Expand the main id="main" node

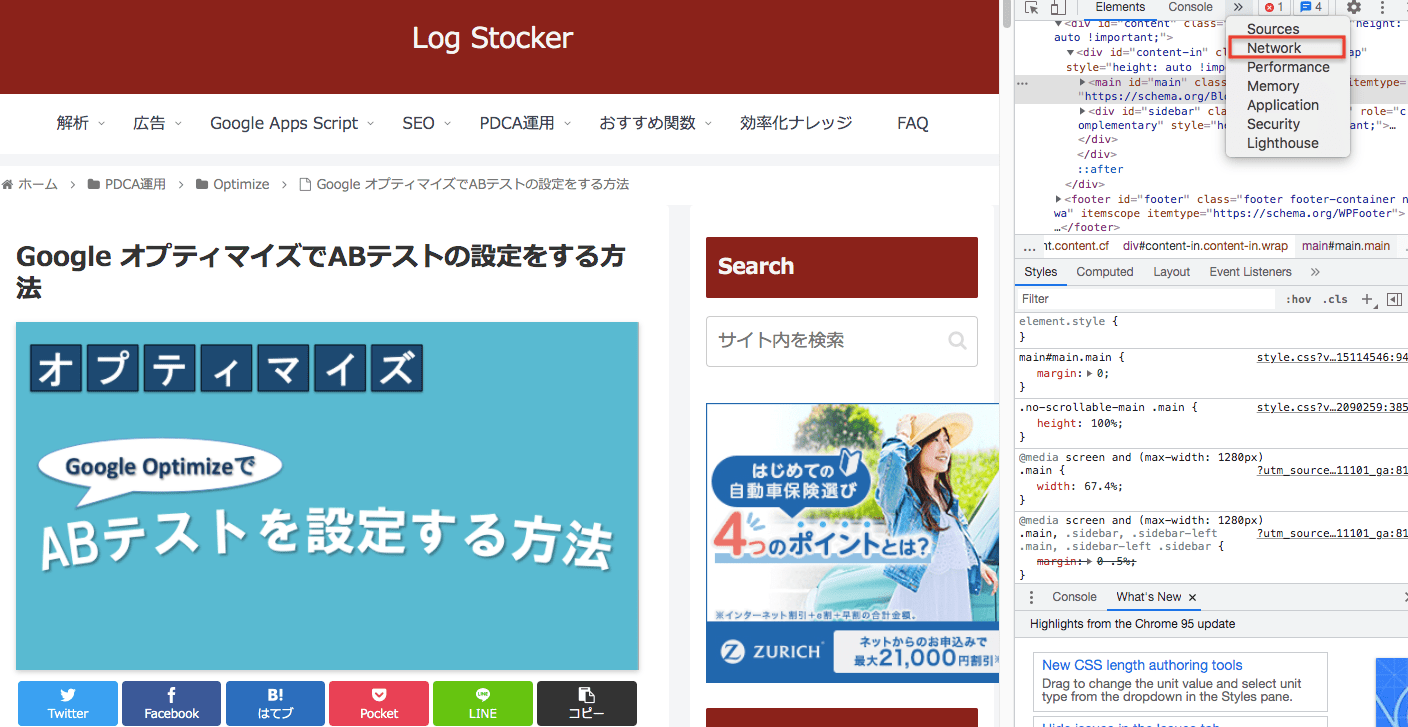pyautogui.click(x=1083, y=82)
